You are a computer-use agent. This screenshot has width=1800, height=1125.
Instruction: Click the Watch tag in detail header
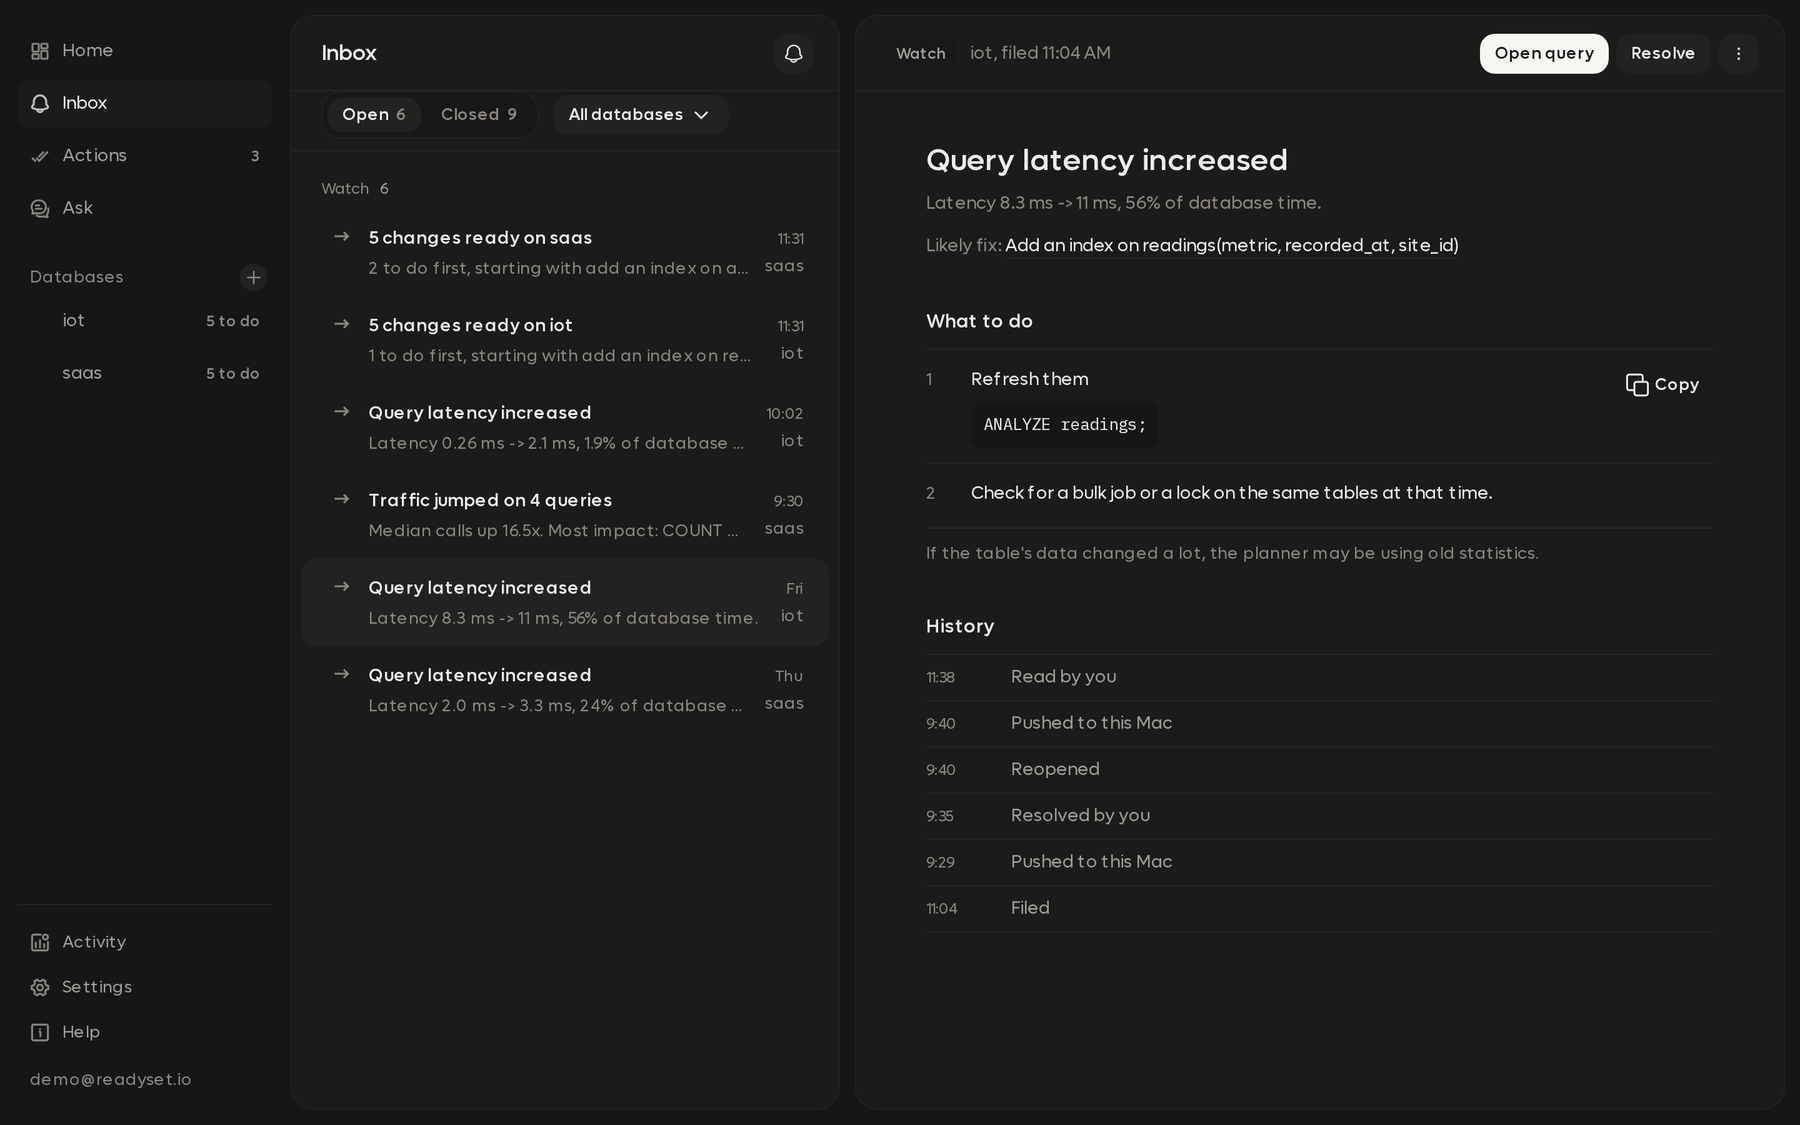click(x=920, y=53)
